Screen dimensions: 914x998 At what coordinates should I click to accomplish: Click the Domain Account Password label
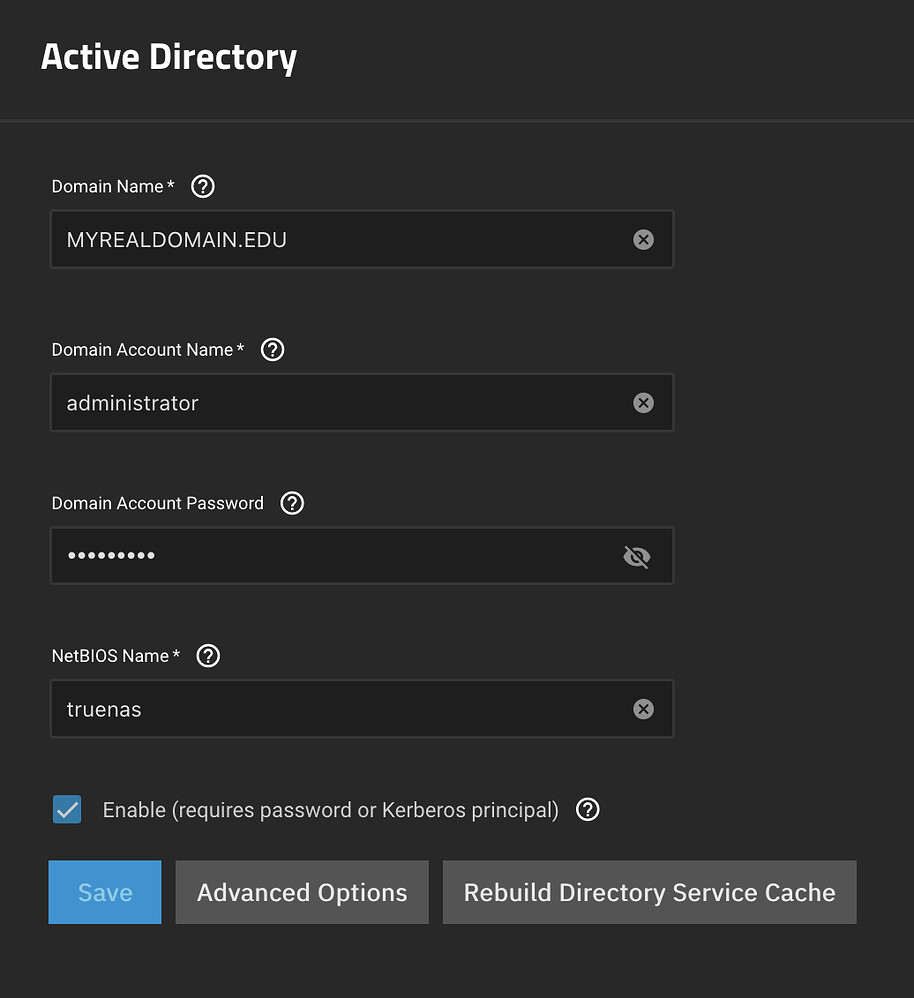[x=158, y=503]
